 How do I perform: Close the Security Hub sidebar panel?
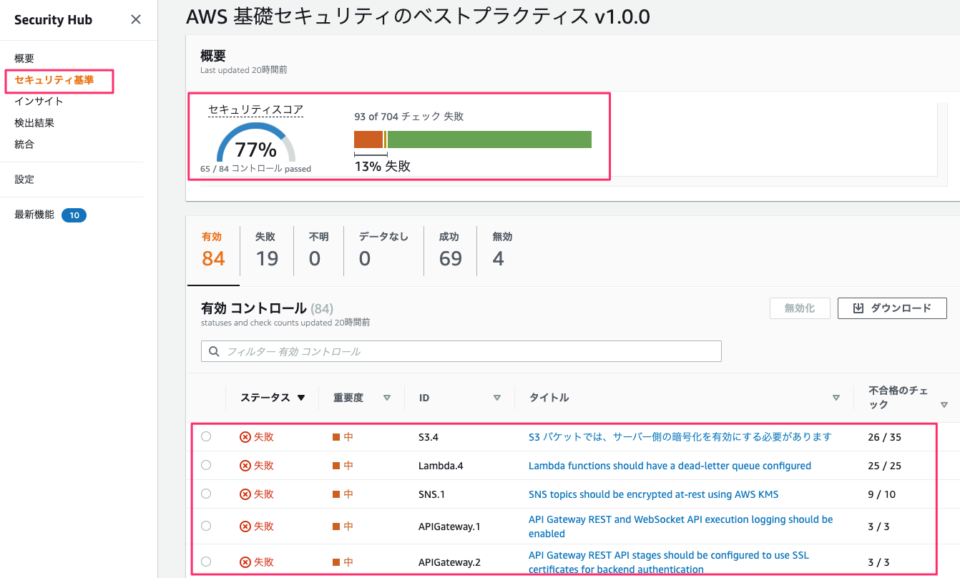pos(136,20)
